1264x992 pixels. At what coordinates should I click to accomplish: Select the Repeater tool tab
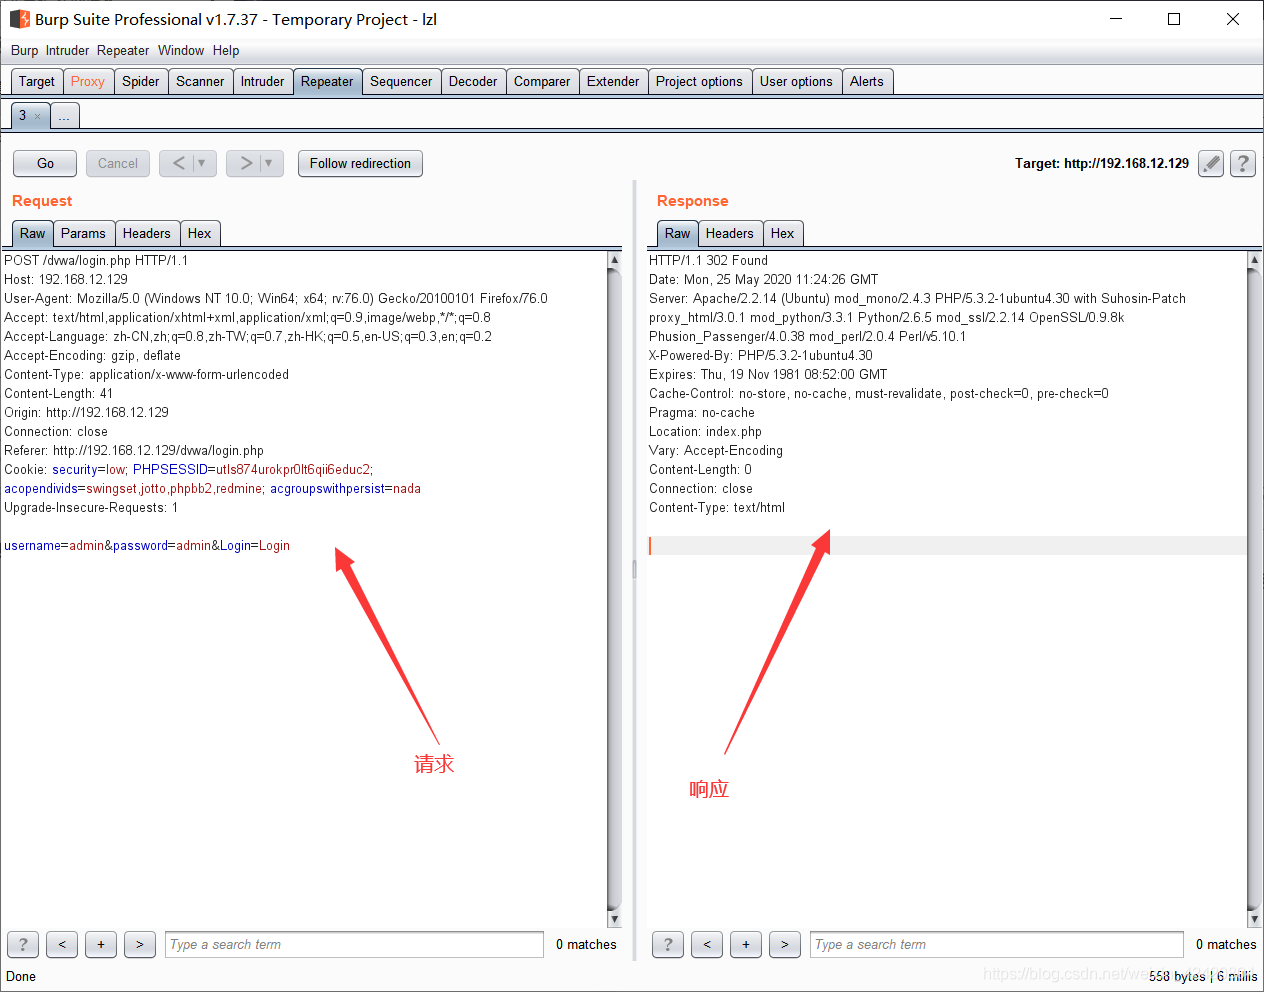pos(327,82)
